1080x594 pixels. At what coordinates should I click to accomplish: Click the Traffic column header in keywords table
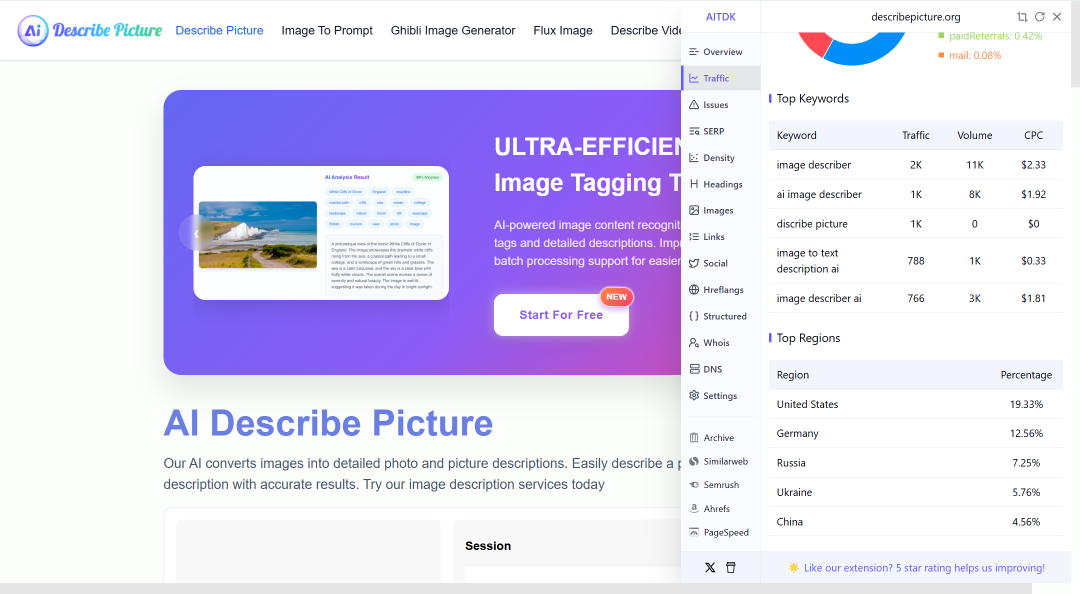pos(915,135)
